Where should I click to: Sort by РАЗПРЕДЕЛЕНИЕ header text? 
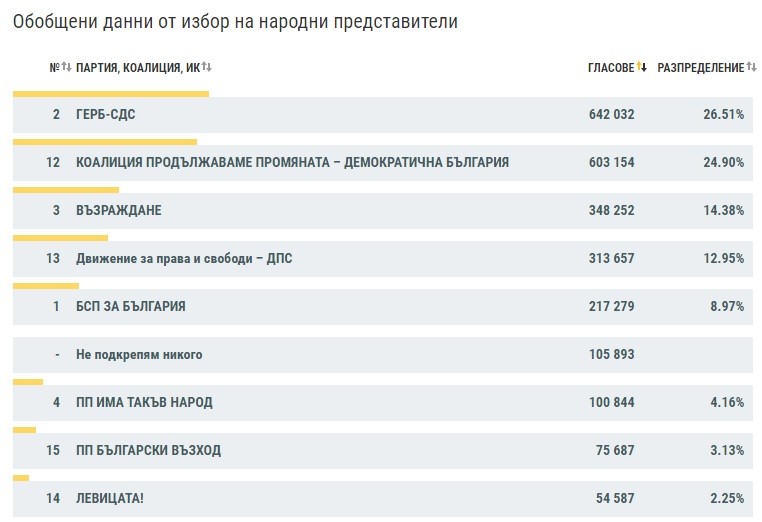[700, 67]
